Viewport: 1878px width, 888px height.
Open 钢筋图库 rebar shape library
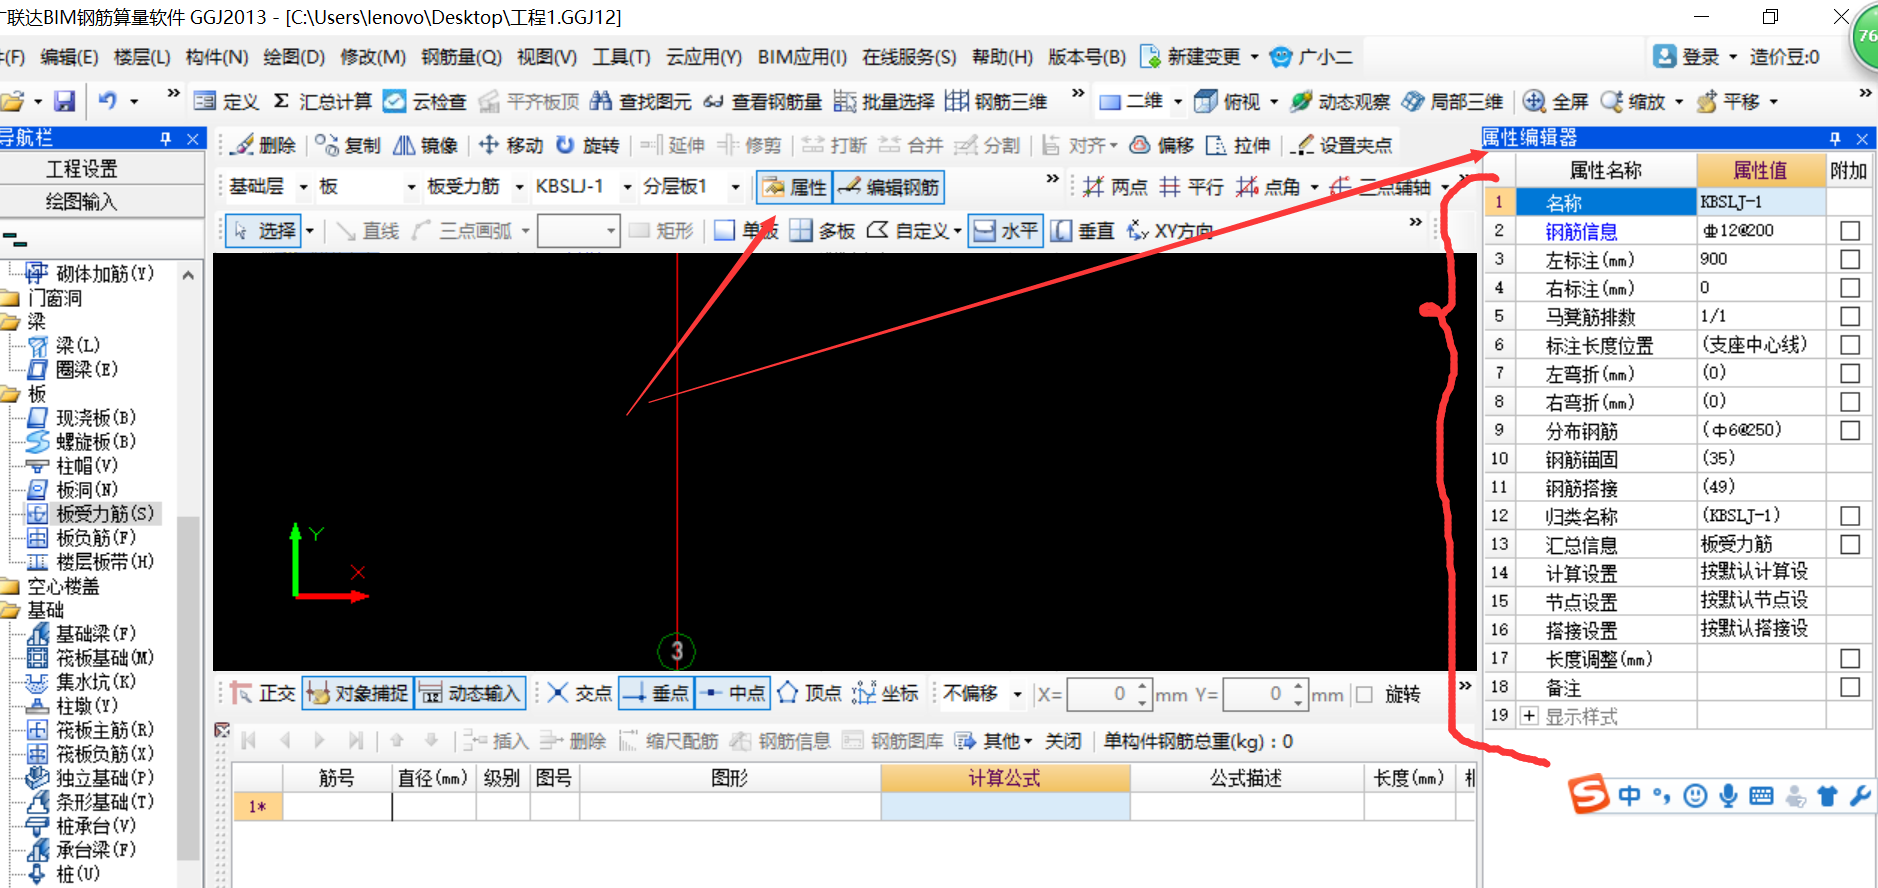click(893, 741)
